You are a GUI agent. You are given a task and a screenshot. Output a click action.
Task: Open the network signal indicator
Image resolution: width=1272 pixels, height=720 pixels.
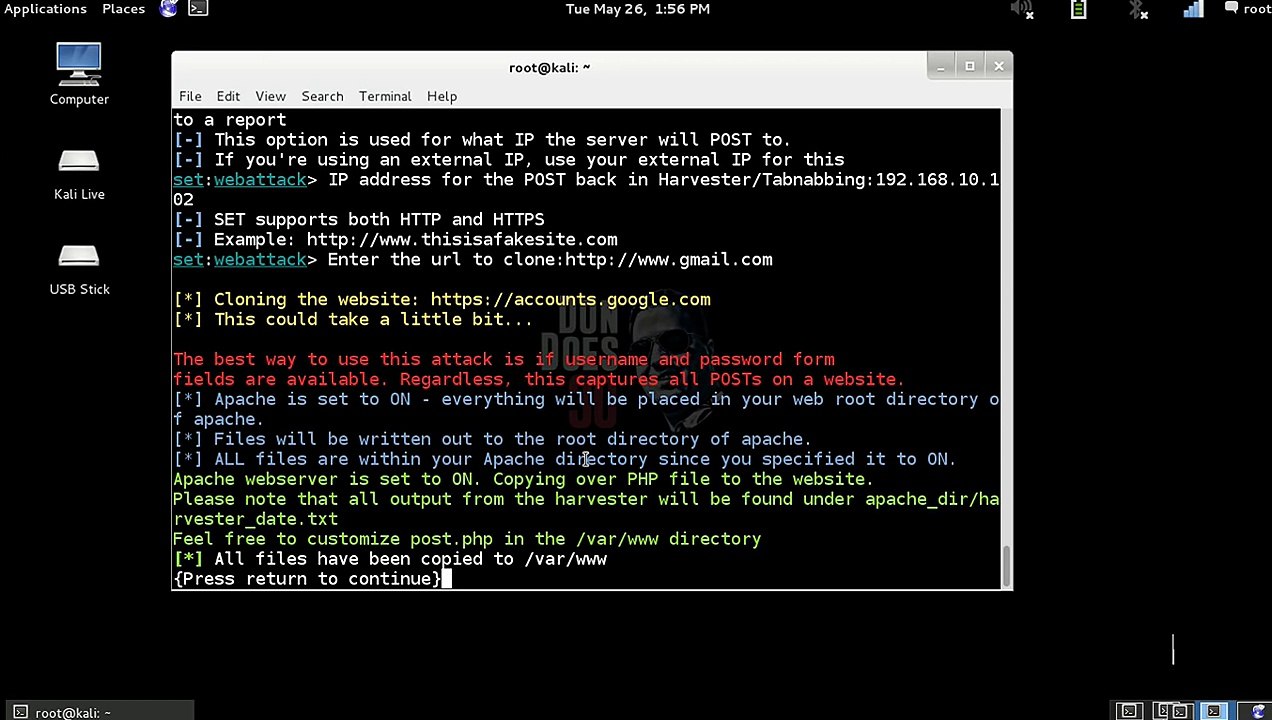(1194, 9)
